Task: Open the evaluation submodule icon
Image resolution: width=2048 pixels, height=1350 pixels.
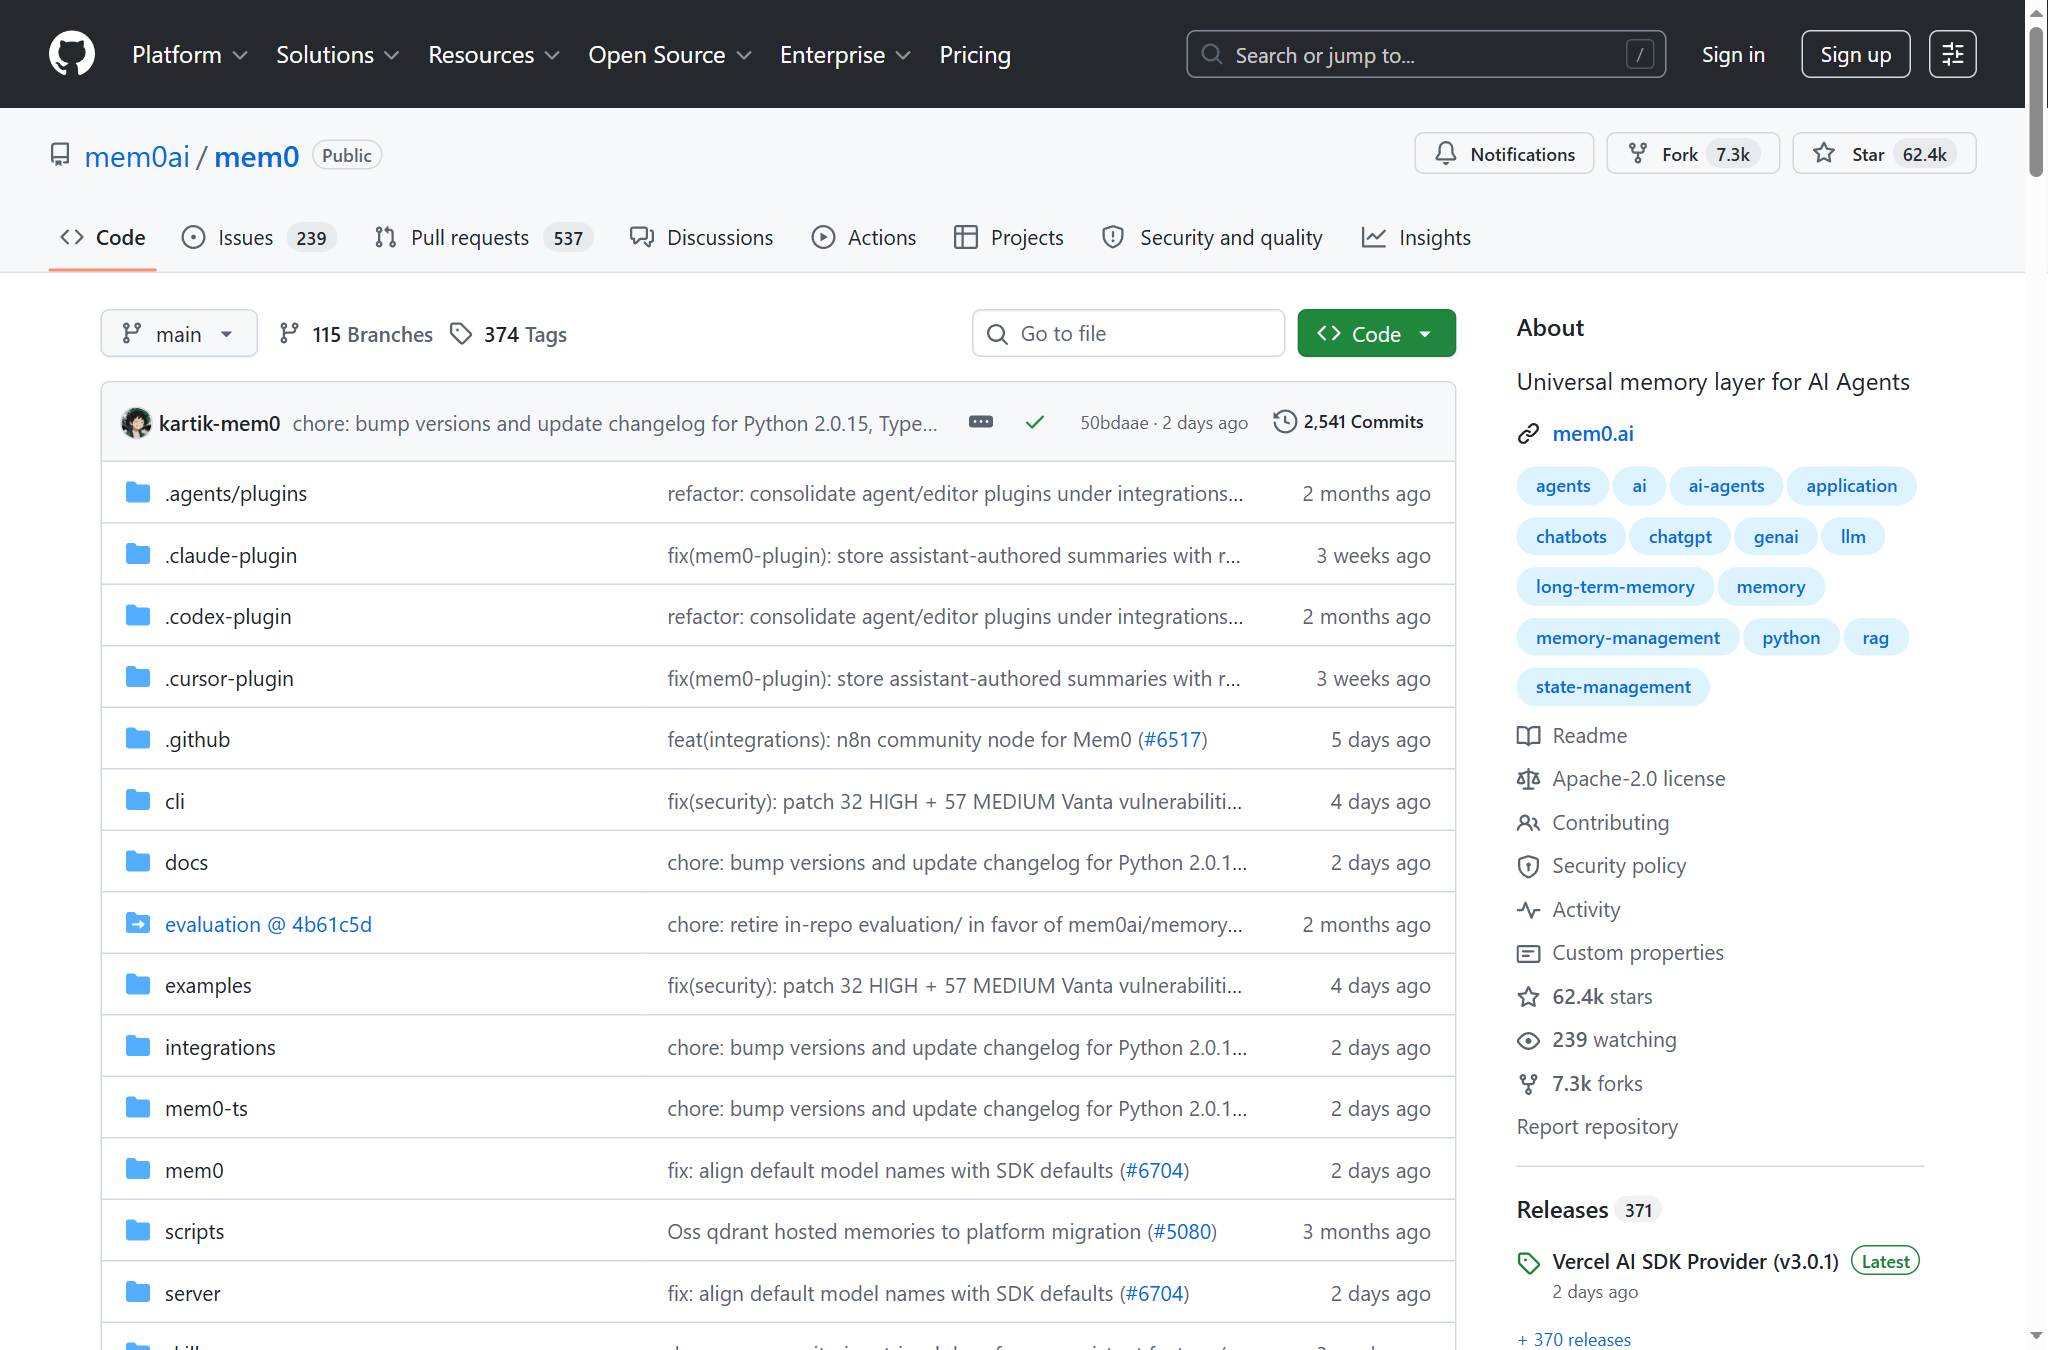Action: pos(138,924)
